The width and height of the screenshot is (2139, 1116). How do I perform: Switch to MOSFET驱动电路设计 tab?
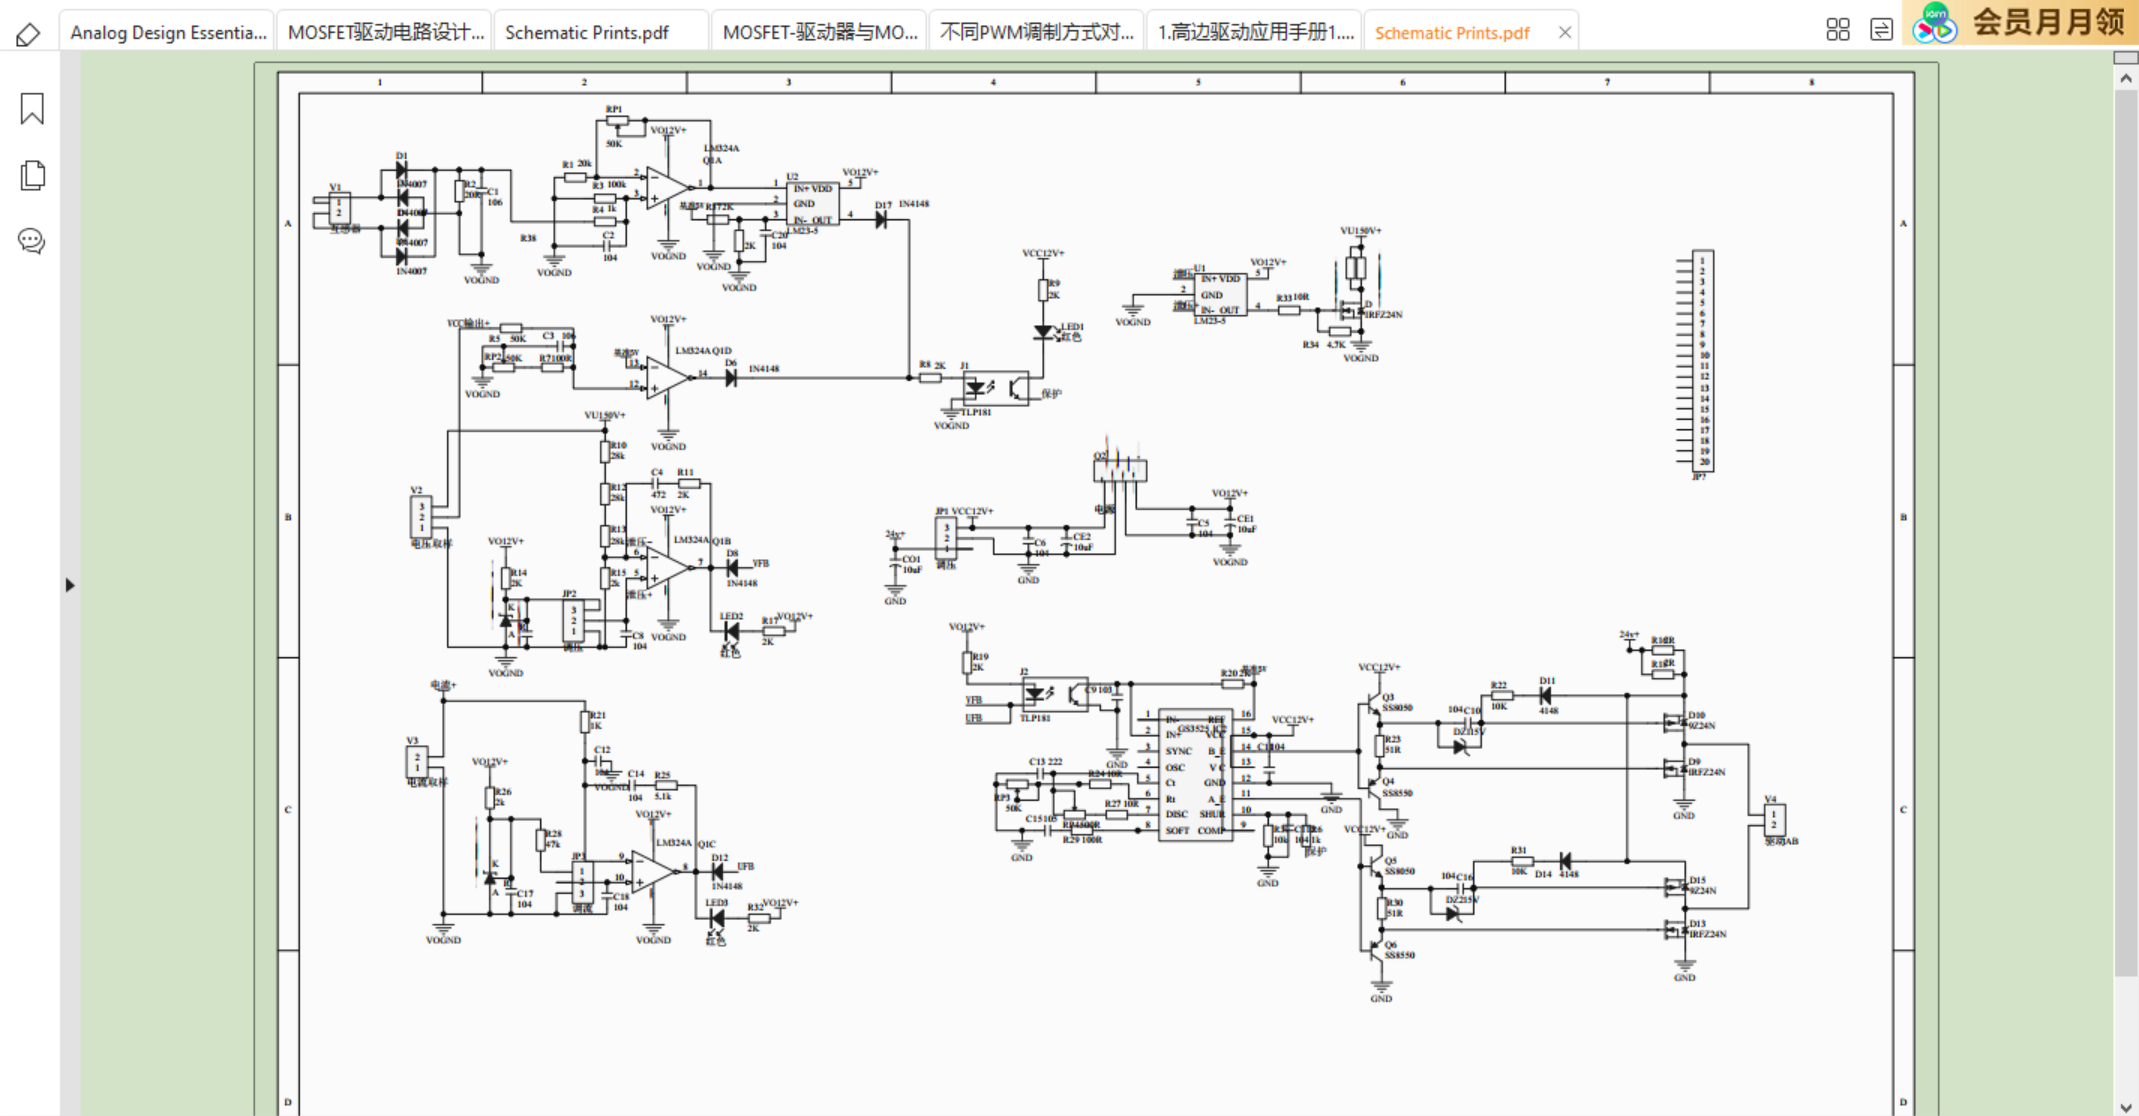(x=385, y=33)
